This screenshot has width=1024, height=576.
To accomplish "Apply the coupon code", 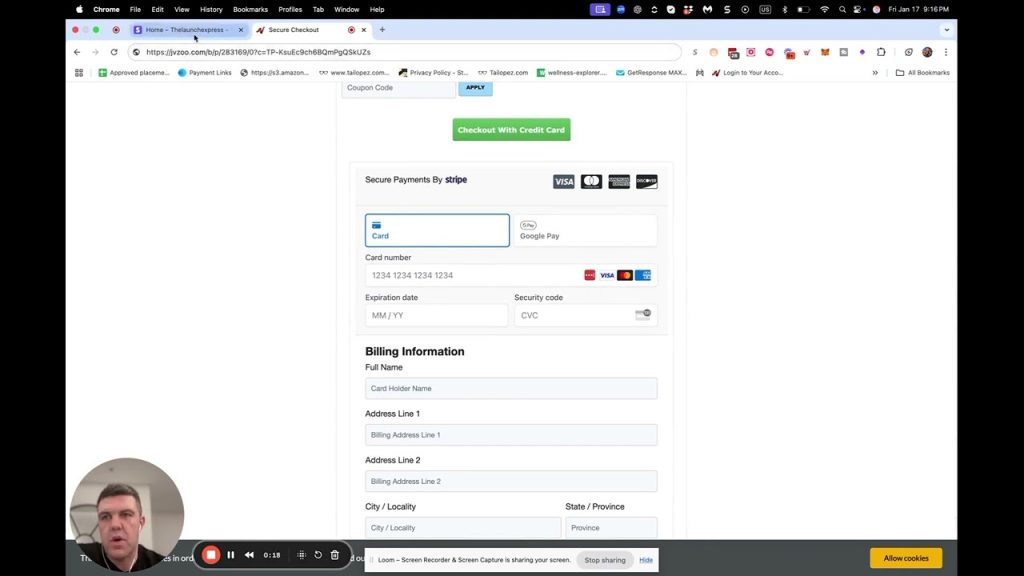I will pyautogui.click(x=475, y=88).
